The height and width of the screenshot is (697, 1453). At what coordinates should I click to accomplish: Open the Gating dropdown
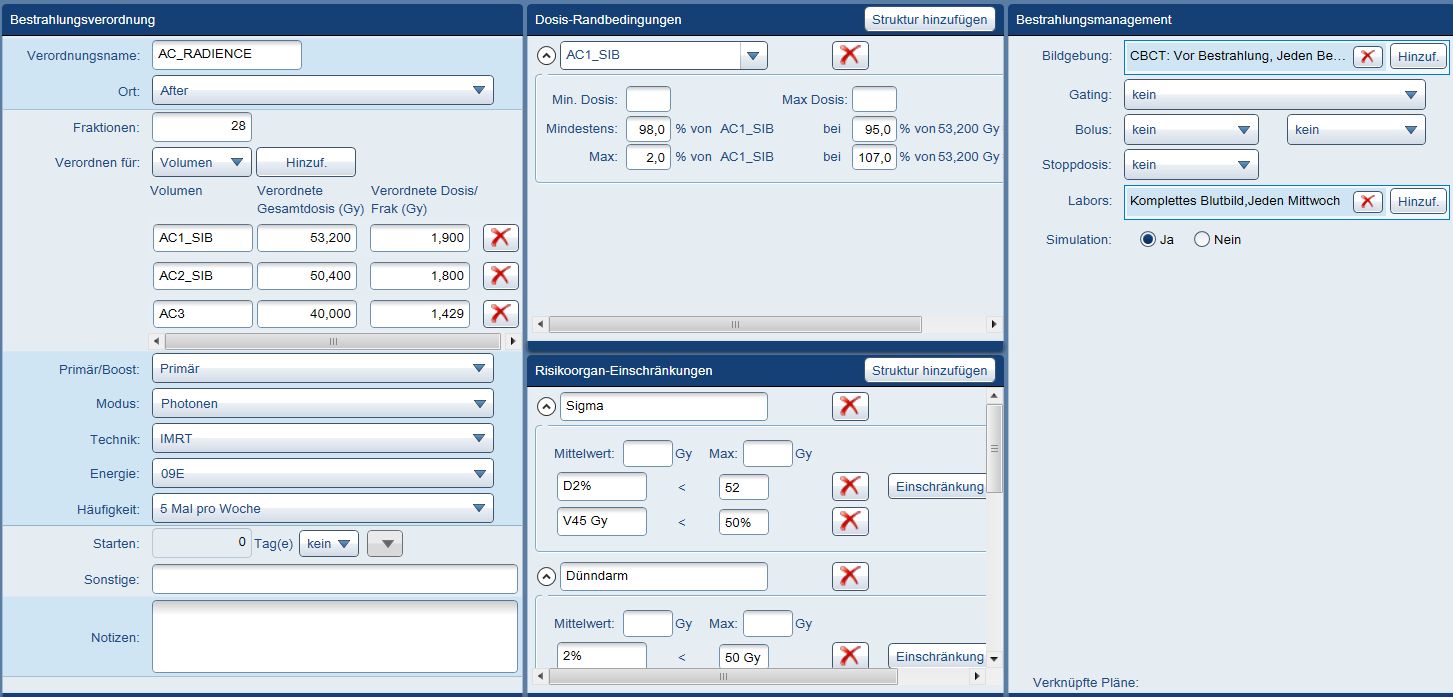[x=1274, y=95]
